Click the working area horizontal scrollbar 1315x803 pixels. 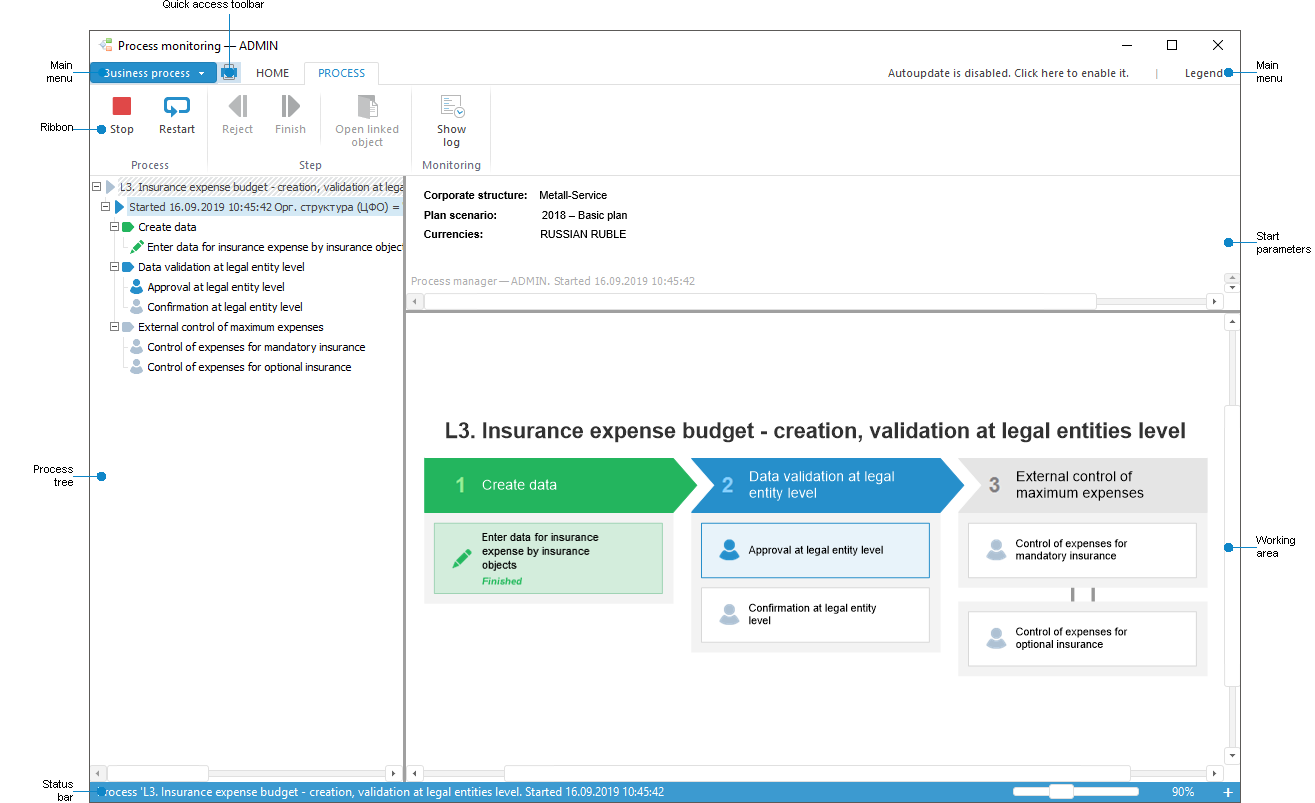(817, 773)
